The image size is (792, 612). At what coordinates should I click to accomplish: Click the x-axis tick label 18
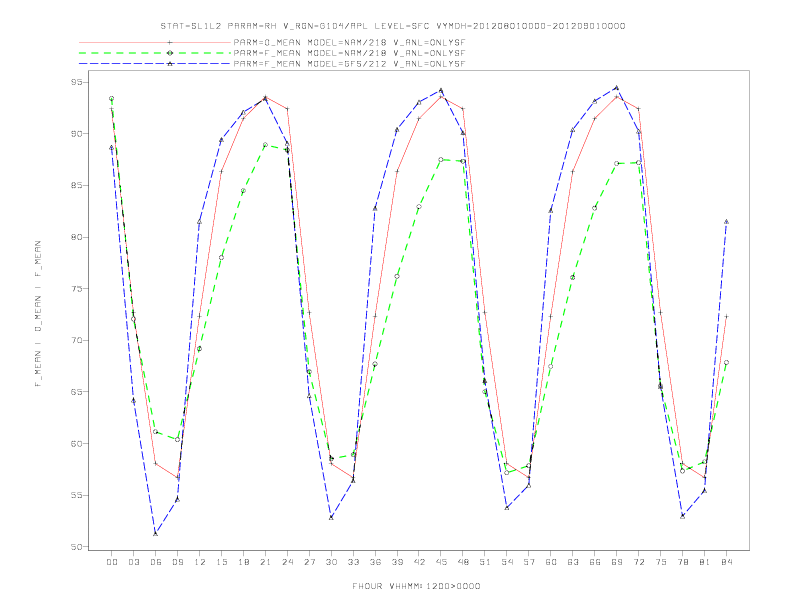tap(243, 562)
